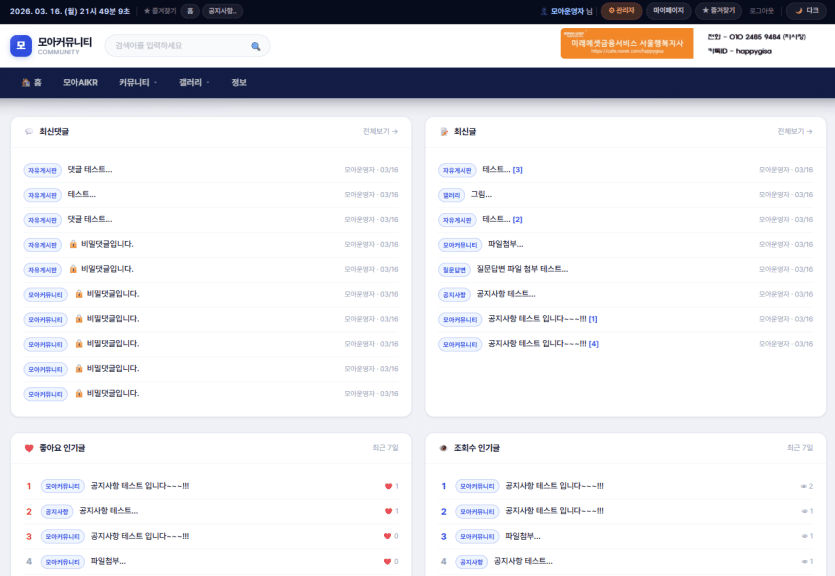Click the 자유게시판 category badge
Viewport: 835px width, 576px height.
[41, 169]
